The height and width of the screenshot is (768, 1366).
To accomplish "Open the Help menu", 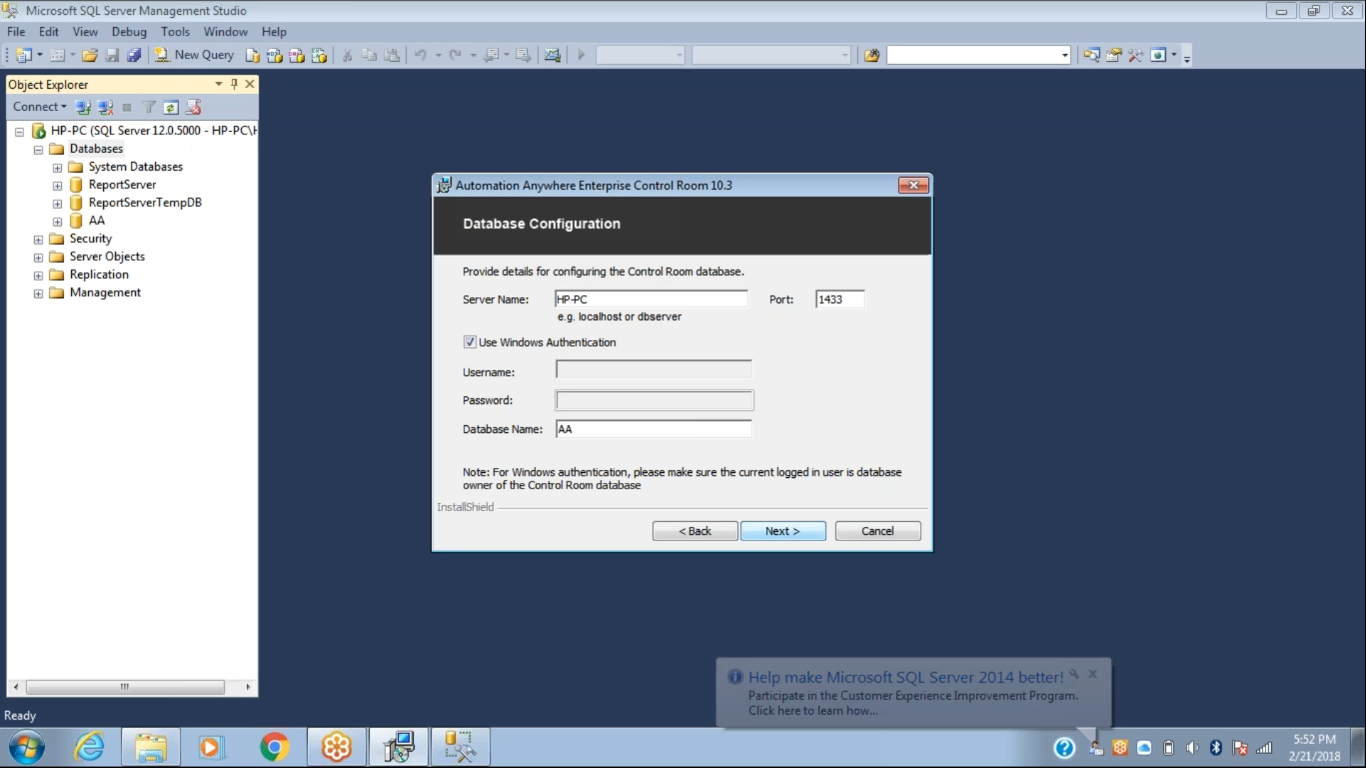I will pos(274,32).
